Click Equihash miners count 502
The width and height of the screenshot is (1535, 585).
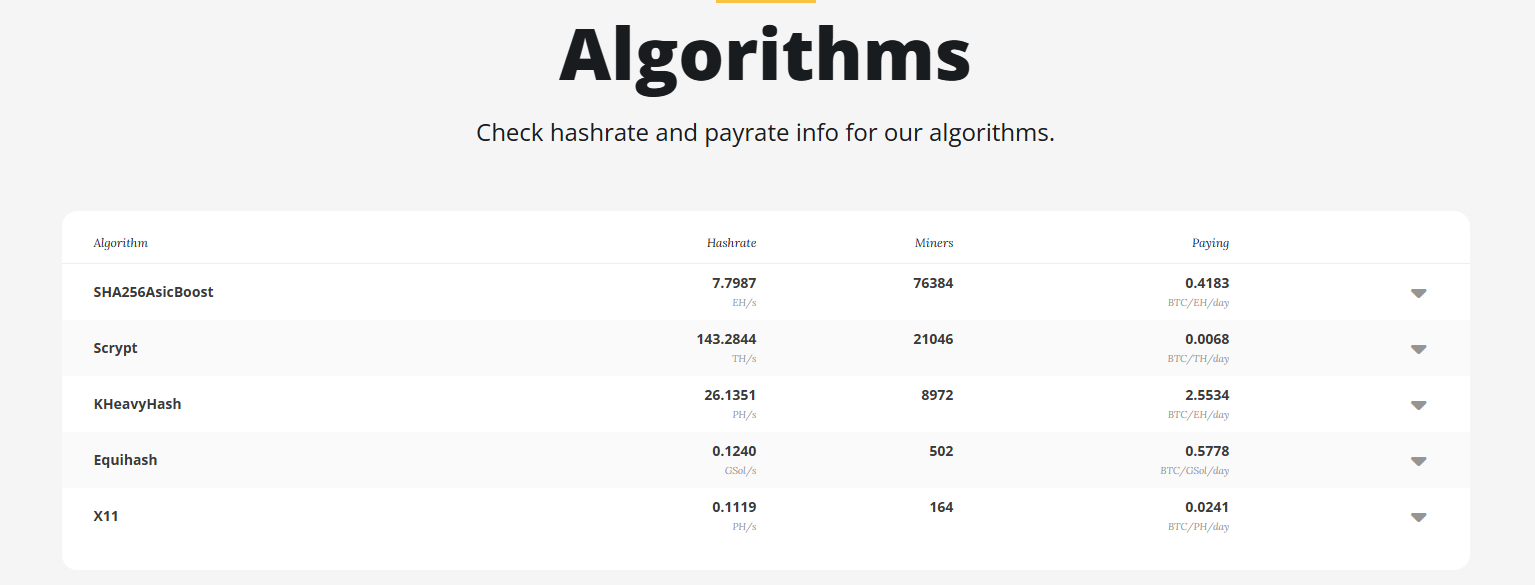point(941,451)
